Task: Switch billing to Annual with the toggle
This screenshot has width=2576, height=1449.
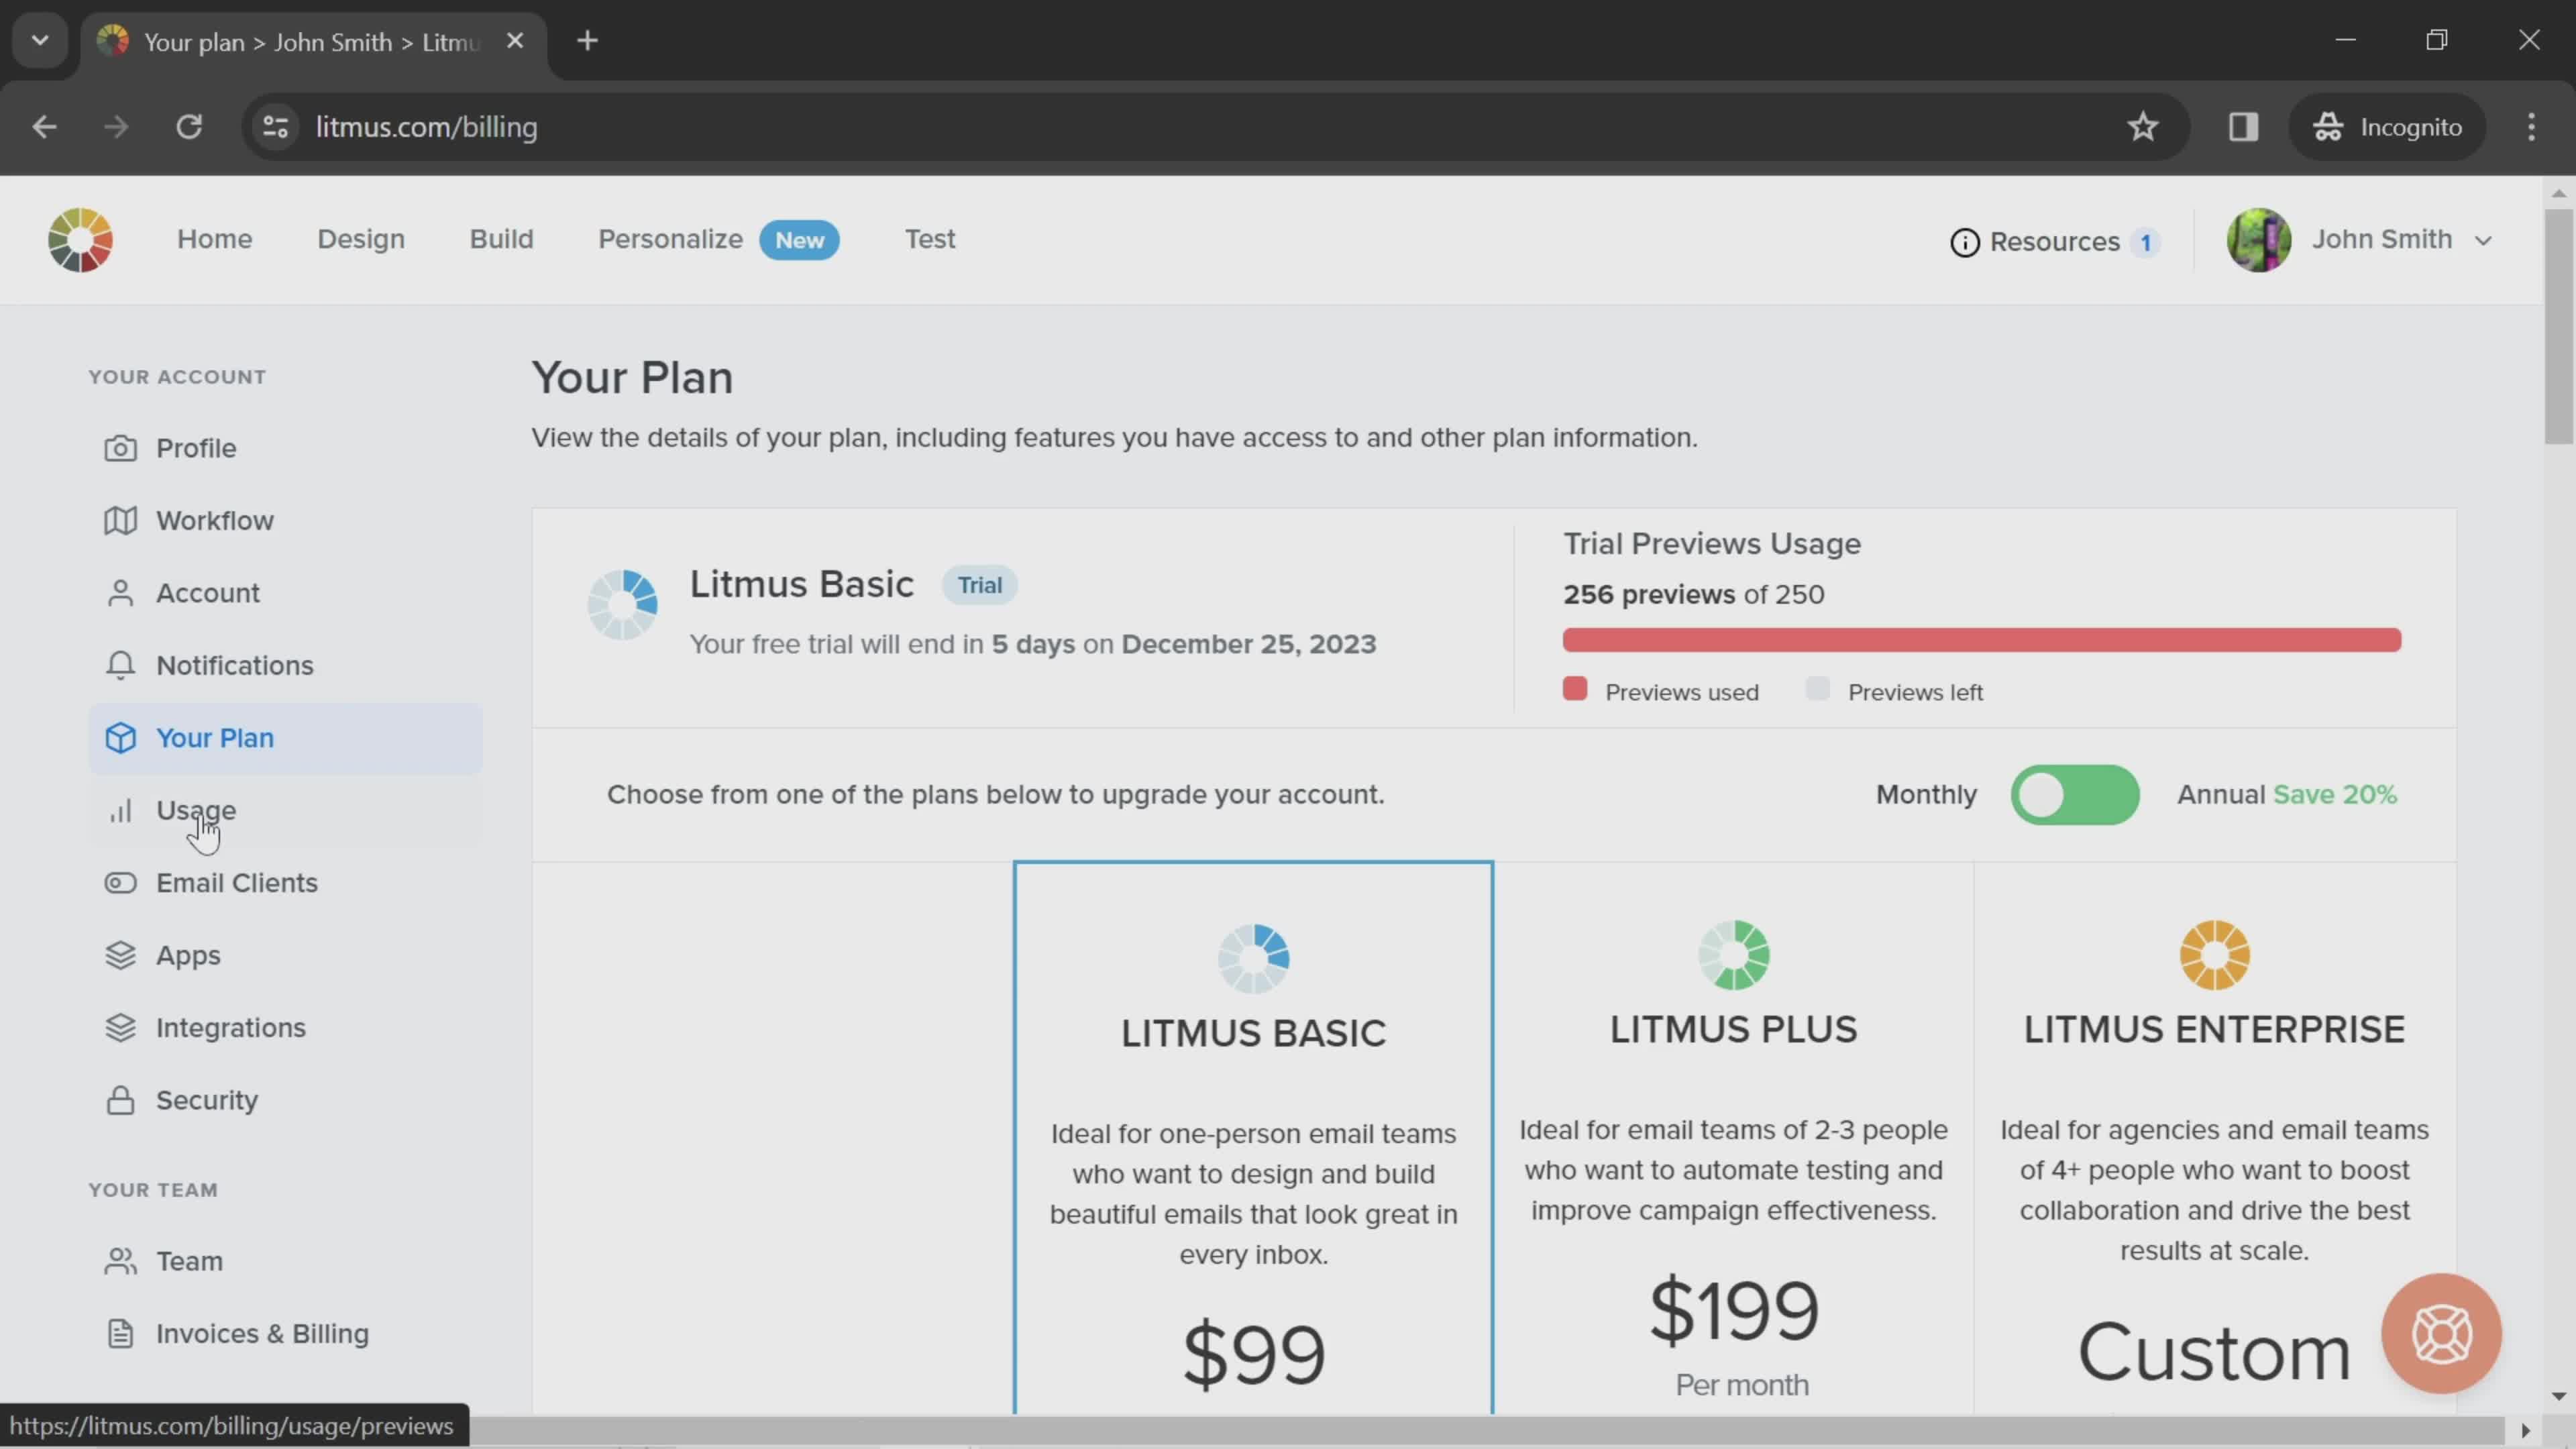Action: pyautogui.click(x=2076, y=795)
